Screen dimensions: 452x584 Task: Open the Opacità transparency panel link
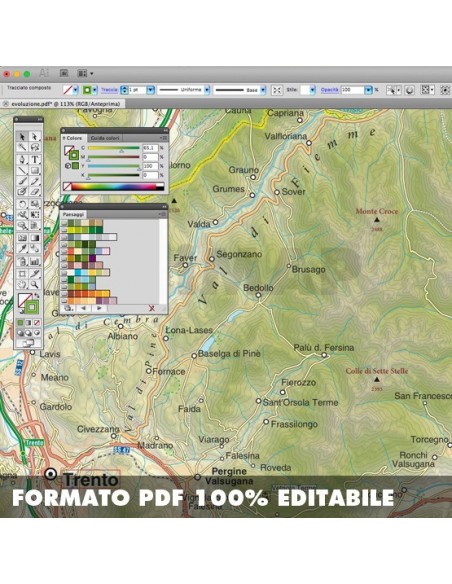tap(330, 90)
